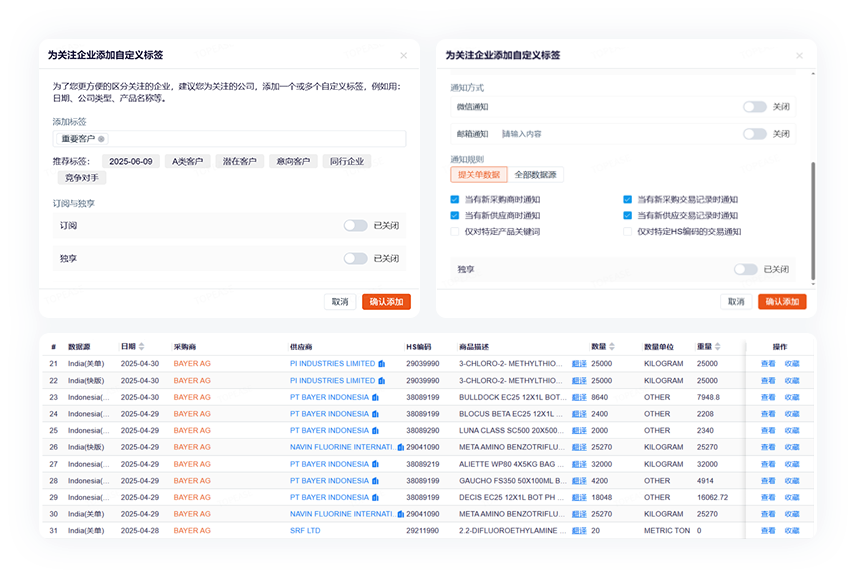
Task: Click the right dialog's vertical scrollbar
Action: [x=812, y=220]
